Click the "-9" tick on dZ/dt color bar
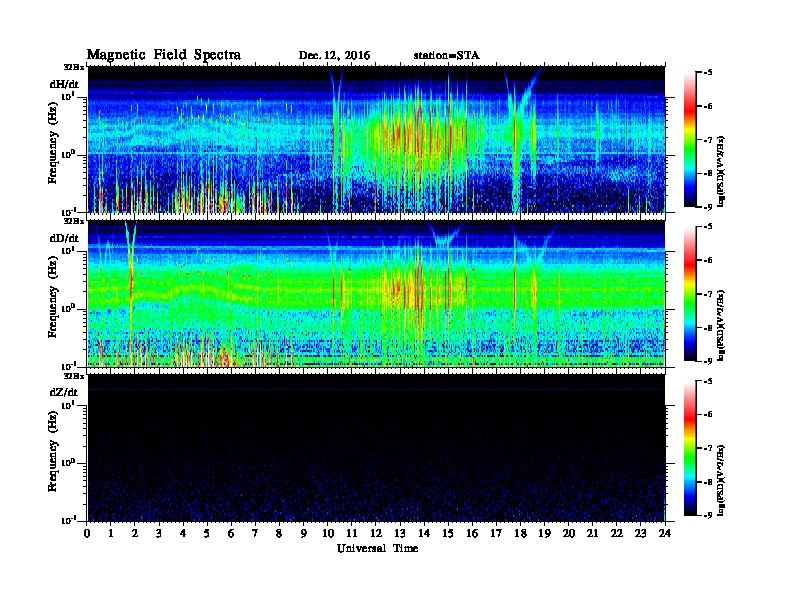The width and height of the screenshot is (792, 612). coord(708,515)
